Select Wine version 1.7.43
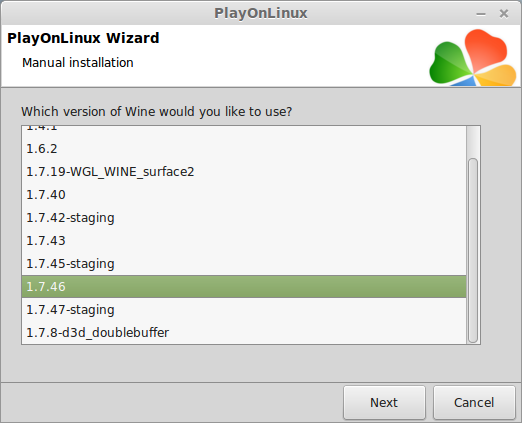 (x=244, y=241)
